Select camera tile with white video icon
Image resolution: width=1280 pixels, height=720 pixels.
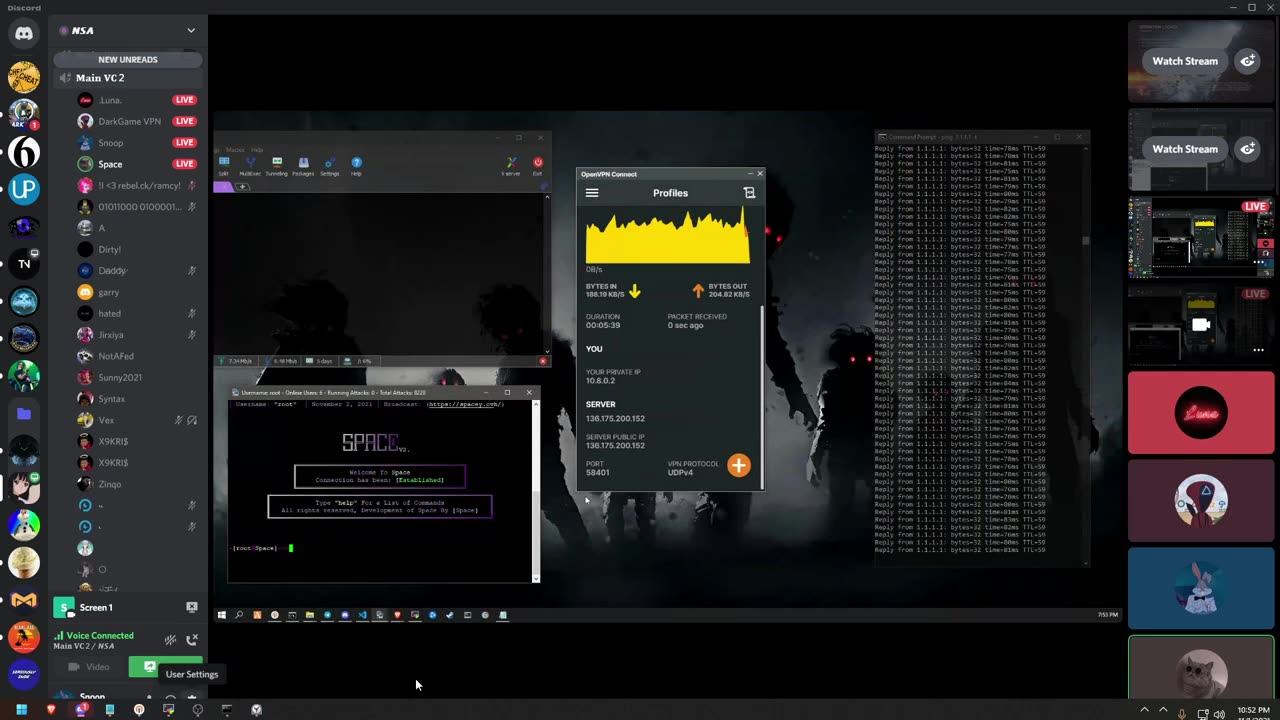tap(1201, 325)
